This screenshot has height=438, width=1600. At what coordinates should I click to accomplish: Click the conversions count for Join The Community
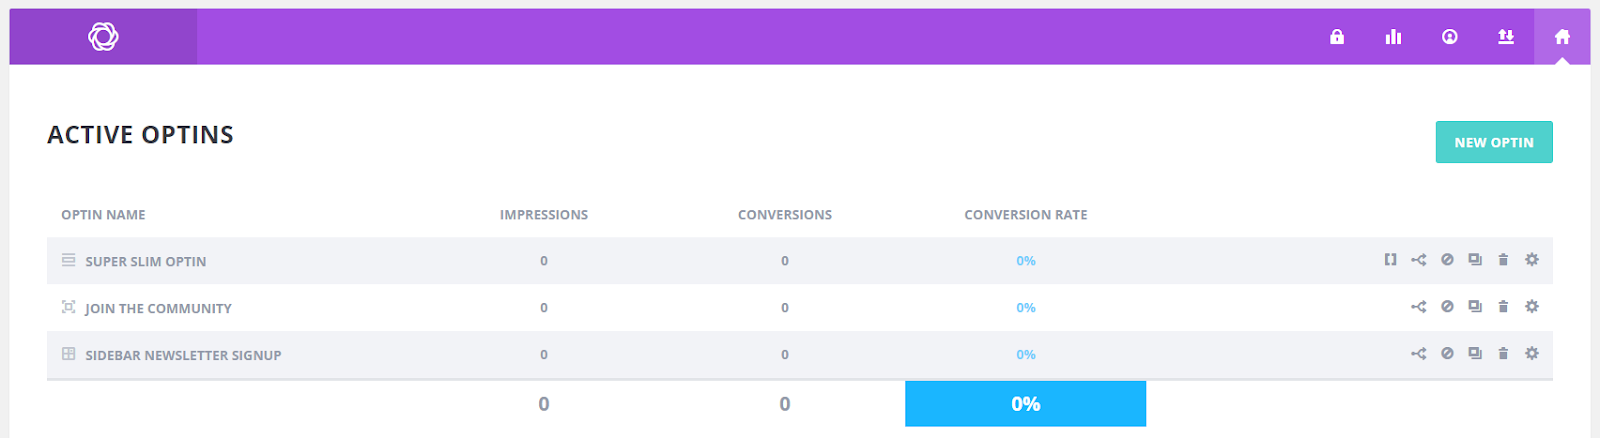pyautogui.click(x=785, y=308)
